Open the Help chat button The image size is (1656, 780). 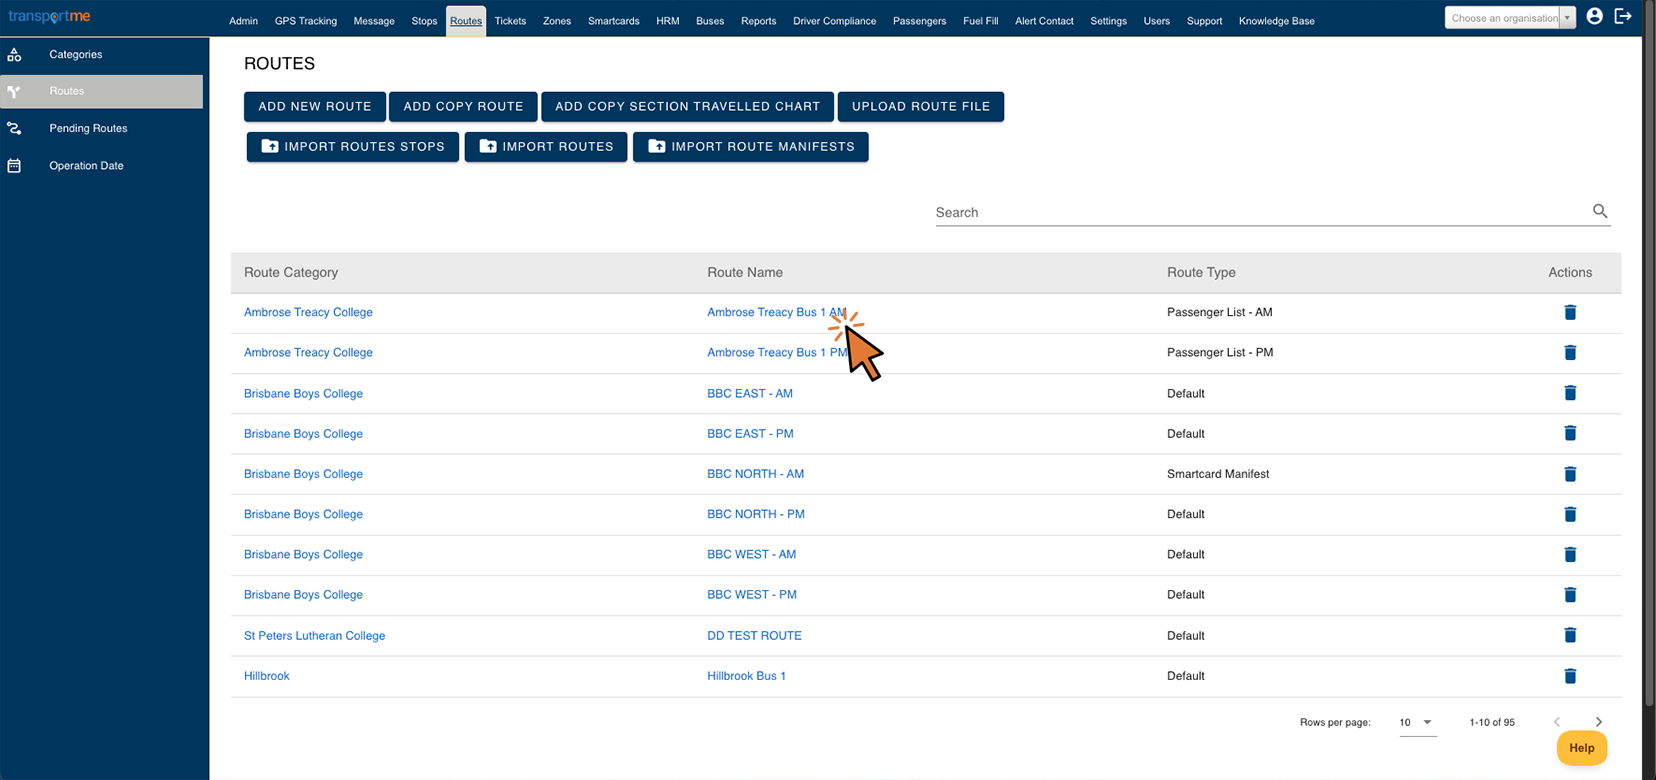click(1582, 748)
